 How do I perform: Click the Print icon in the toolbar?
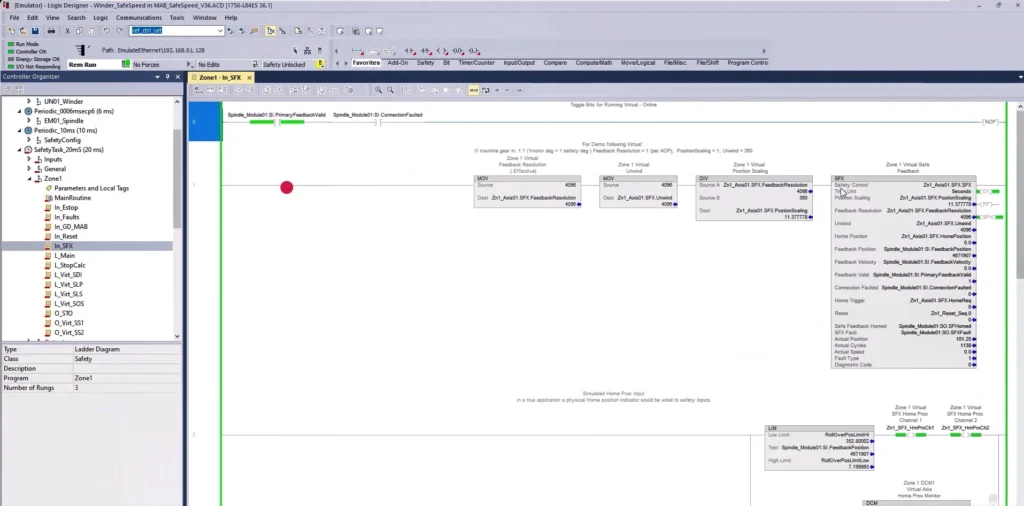pos(51,31)
